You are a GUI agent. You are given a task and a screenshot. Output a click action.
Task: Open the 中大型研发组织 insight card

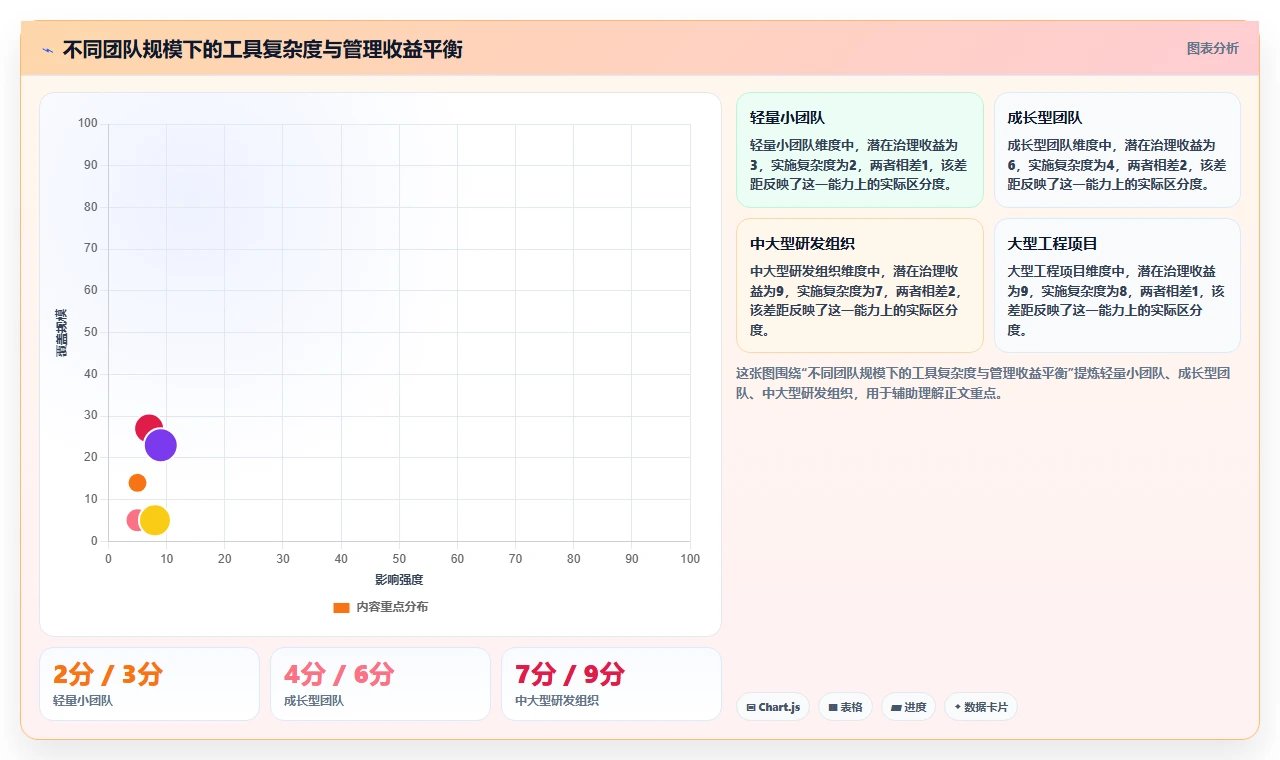(860, 286)
